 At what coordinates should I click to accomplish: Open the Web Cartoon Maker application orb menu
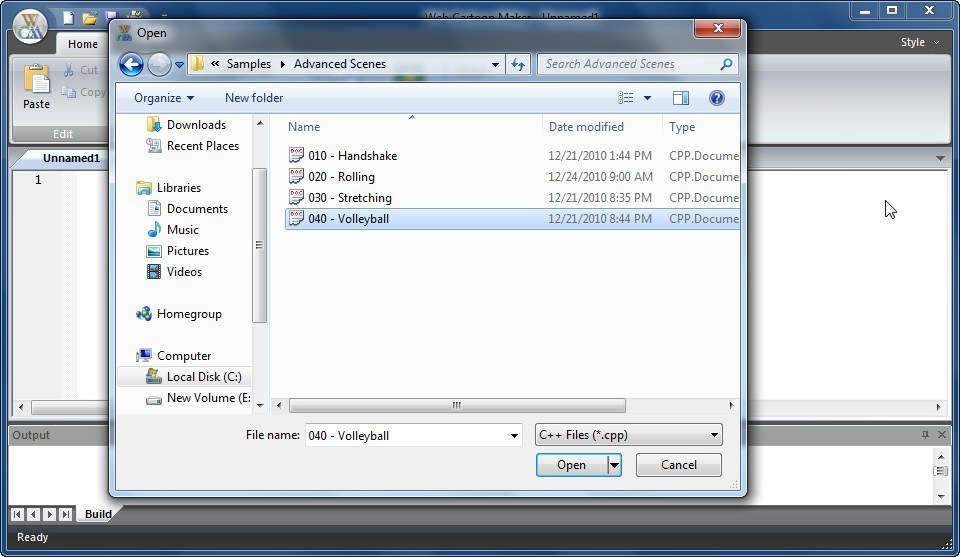[x=31, y=26]
